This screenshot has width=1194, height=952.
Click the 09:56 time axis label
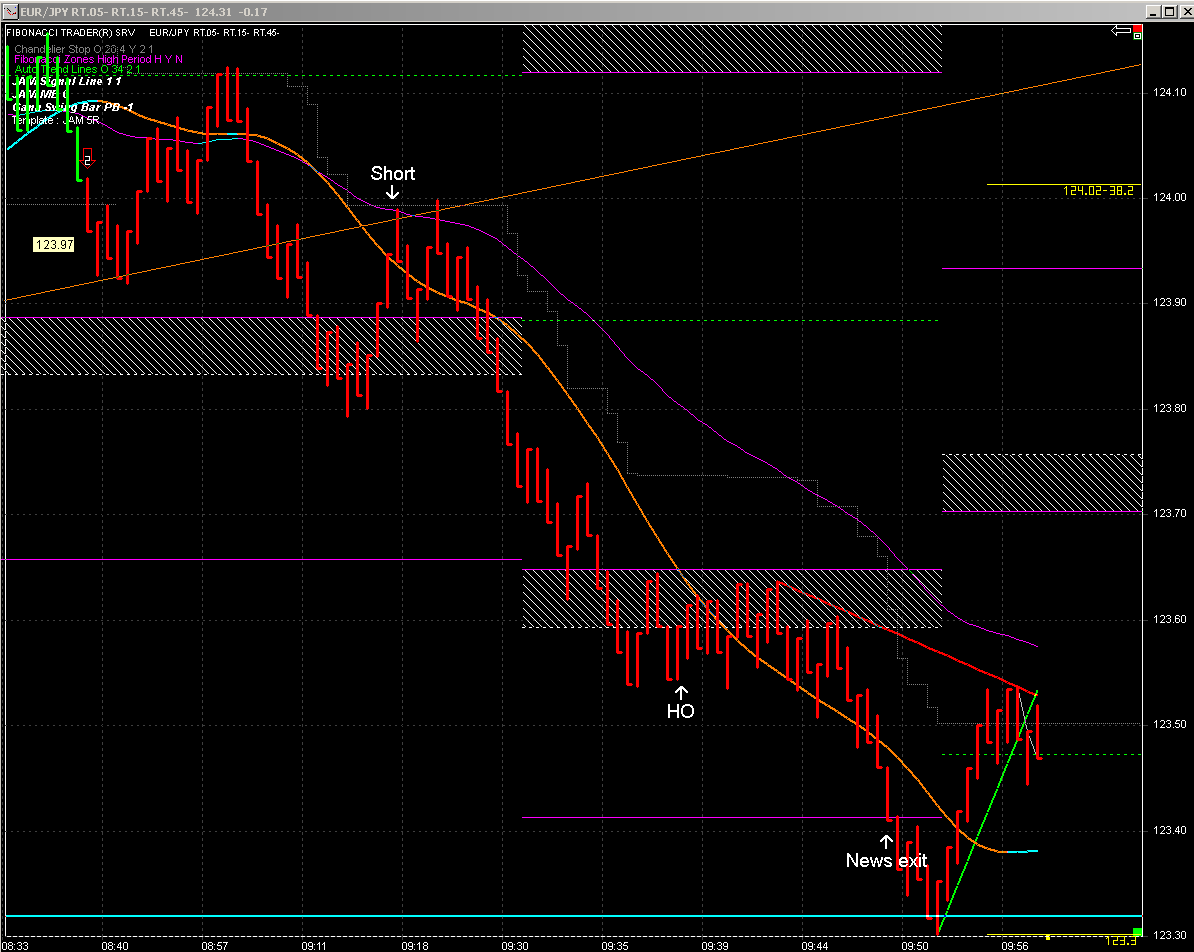pyautogui.click(x=1014, y=946)
